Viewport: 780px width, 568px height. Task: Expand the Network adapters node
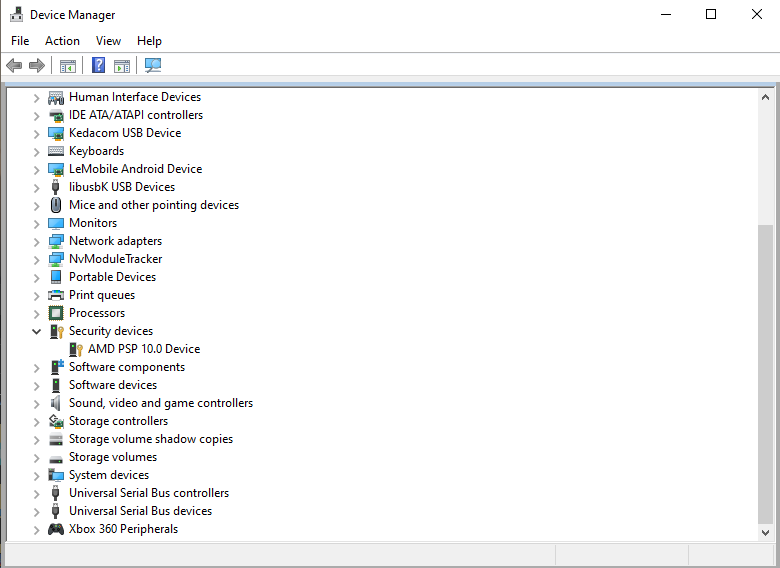pos(37,241)
